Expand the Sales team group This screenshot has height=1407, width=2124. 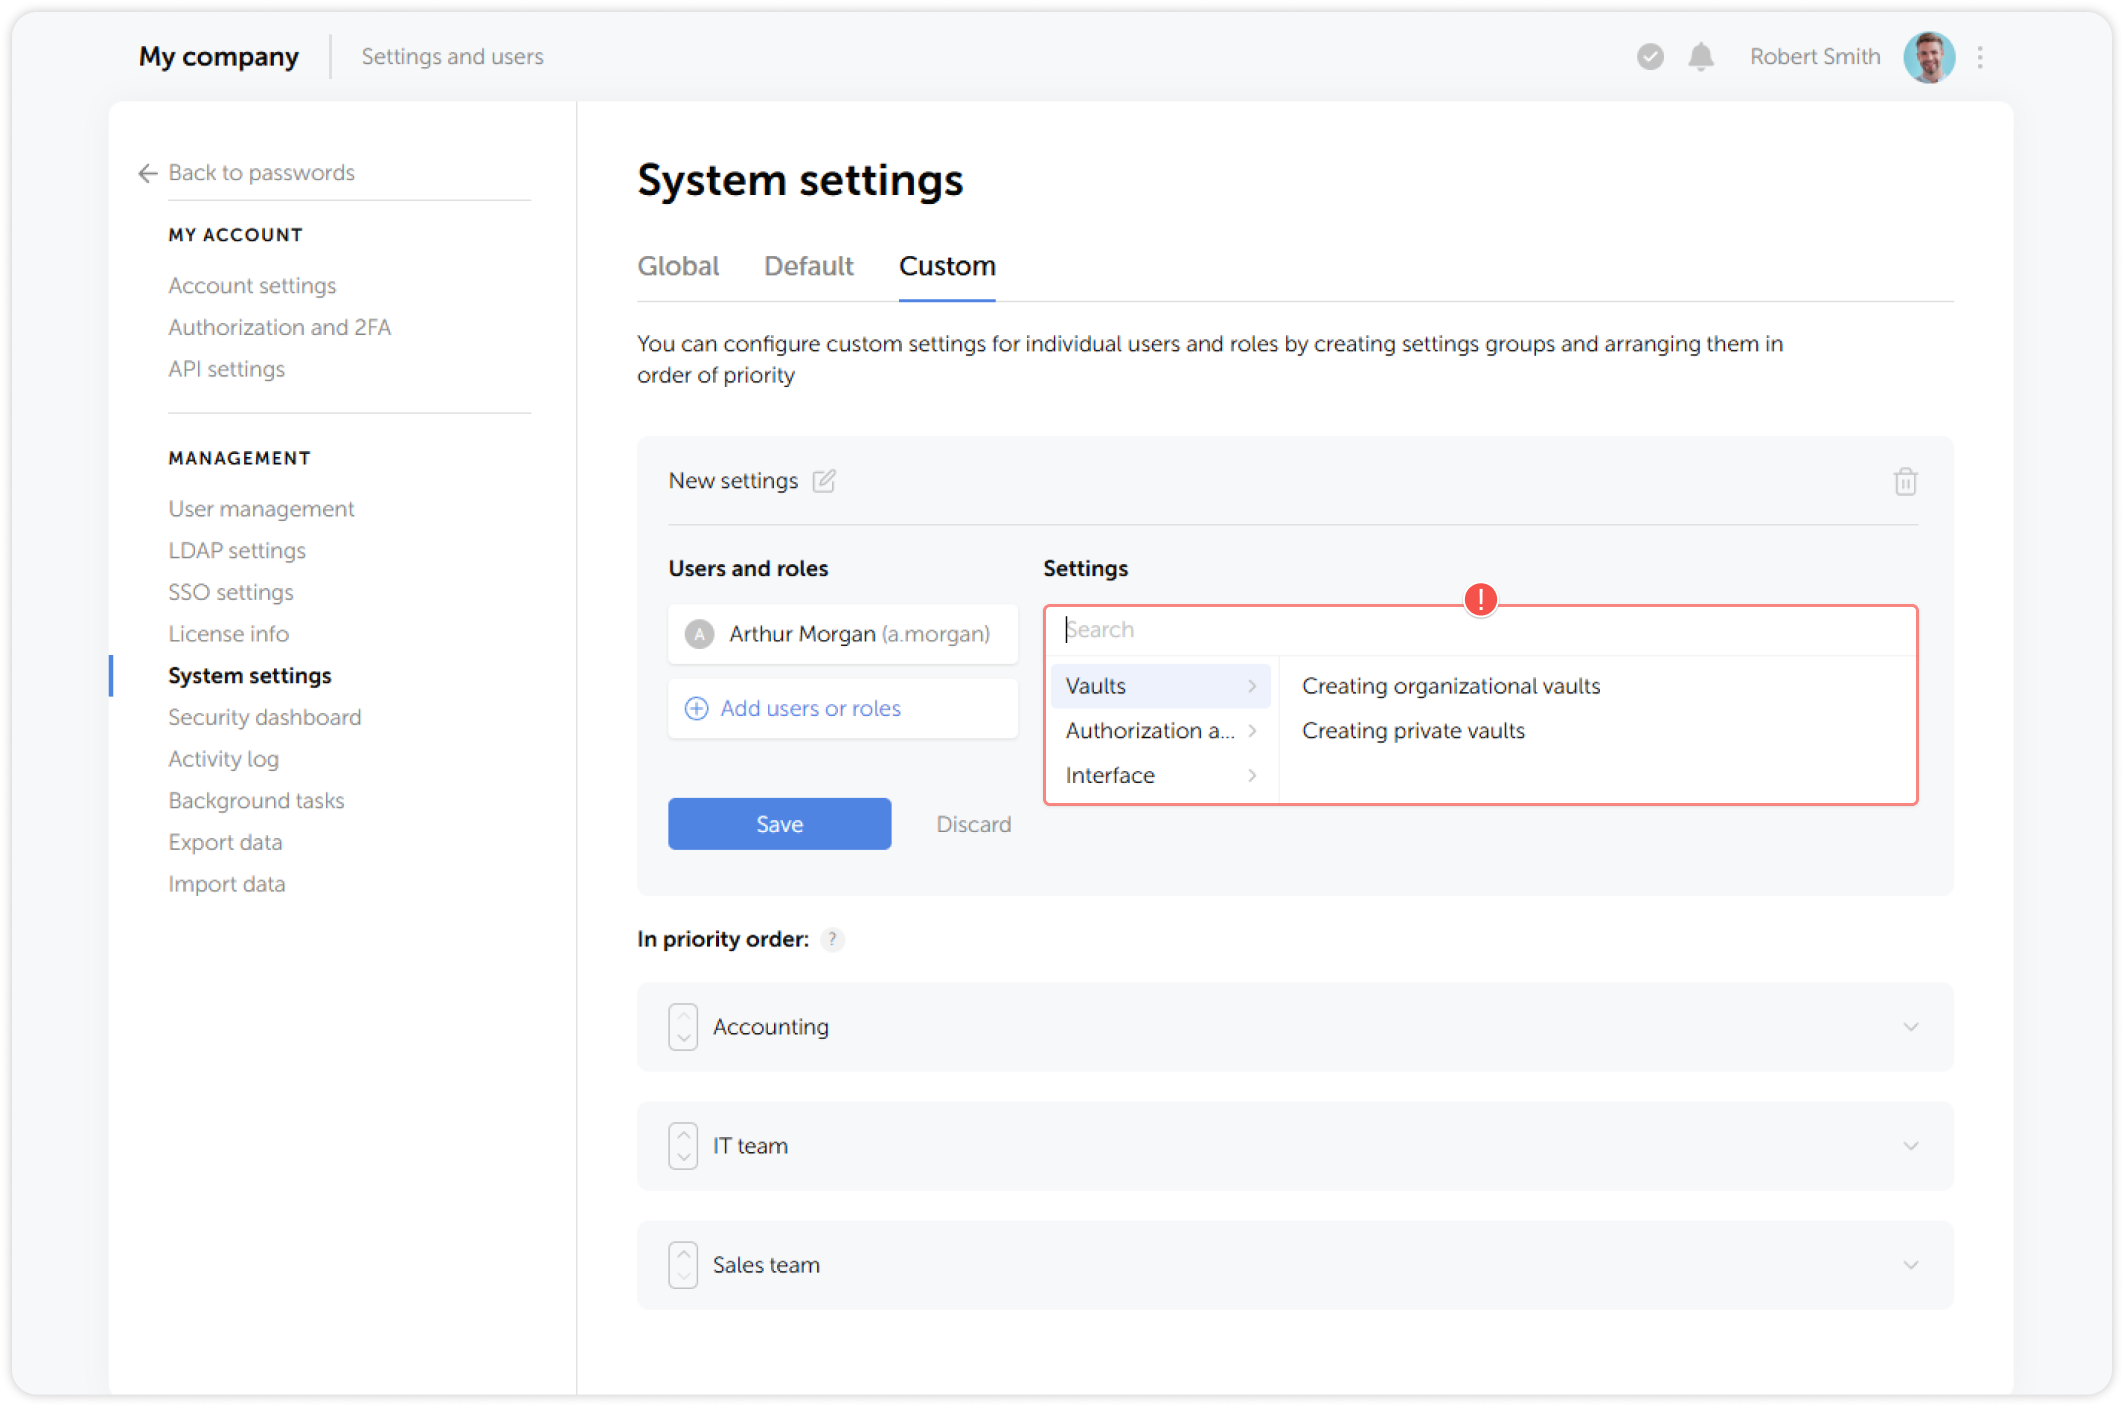tap(1911, 1264)
